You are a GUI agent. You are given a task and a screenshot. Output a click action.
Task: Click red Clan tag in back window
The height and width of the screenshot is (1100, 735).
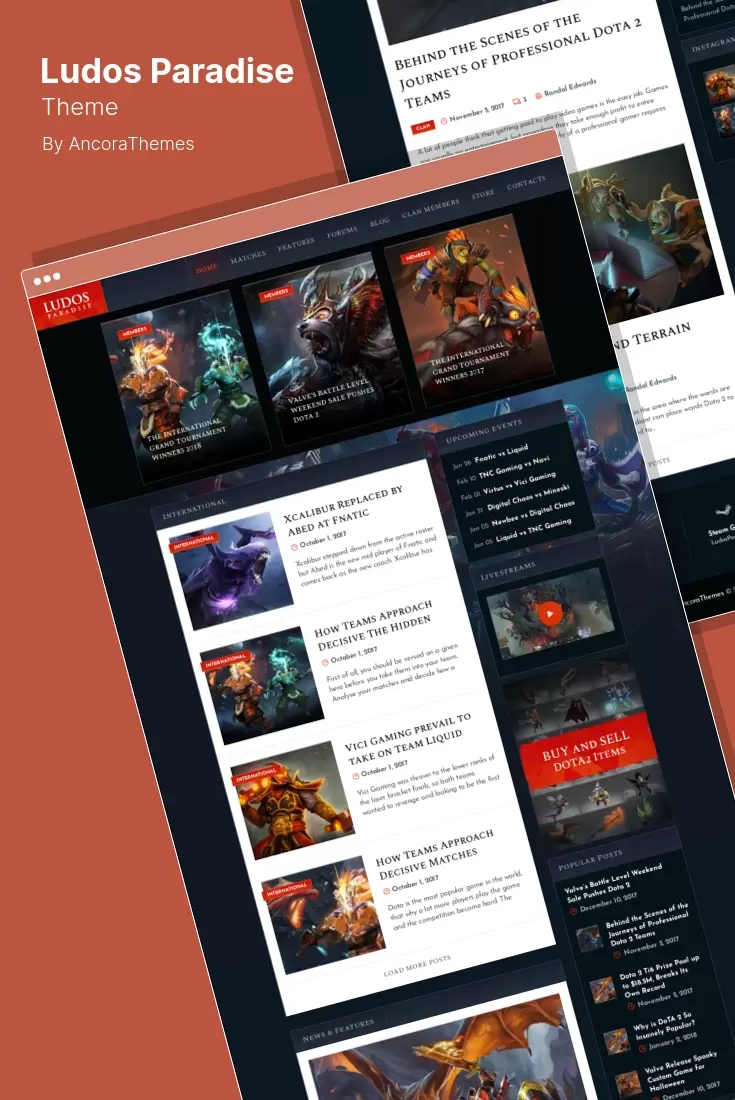pos(423,127)
